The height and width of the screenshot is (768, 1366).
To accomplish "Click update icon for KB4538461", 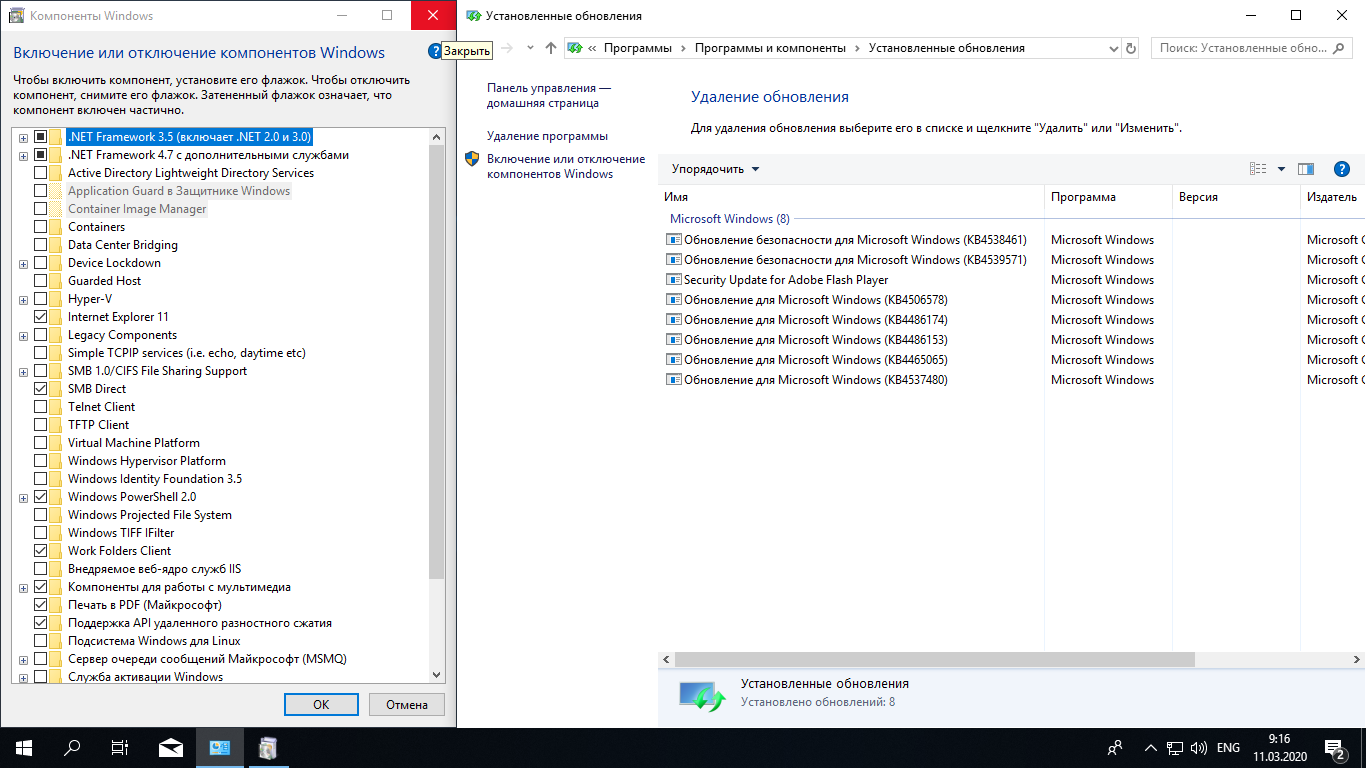I will [673, 240].
